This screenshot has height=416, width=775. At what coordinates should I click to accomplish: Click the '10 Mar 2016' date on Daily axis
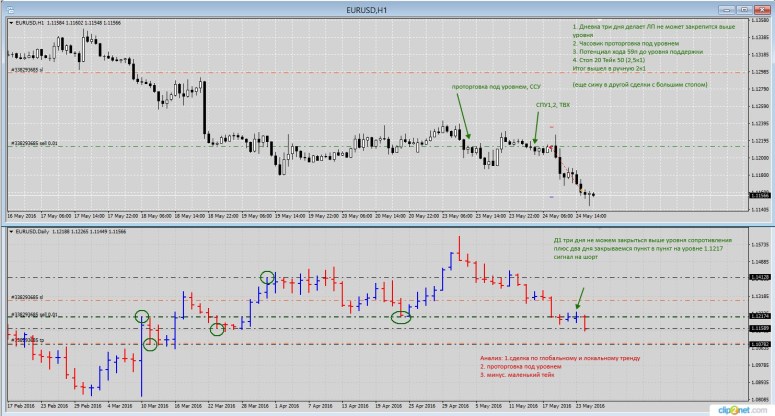point(154,406)
